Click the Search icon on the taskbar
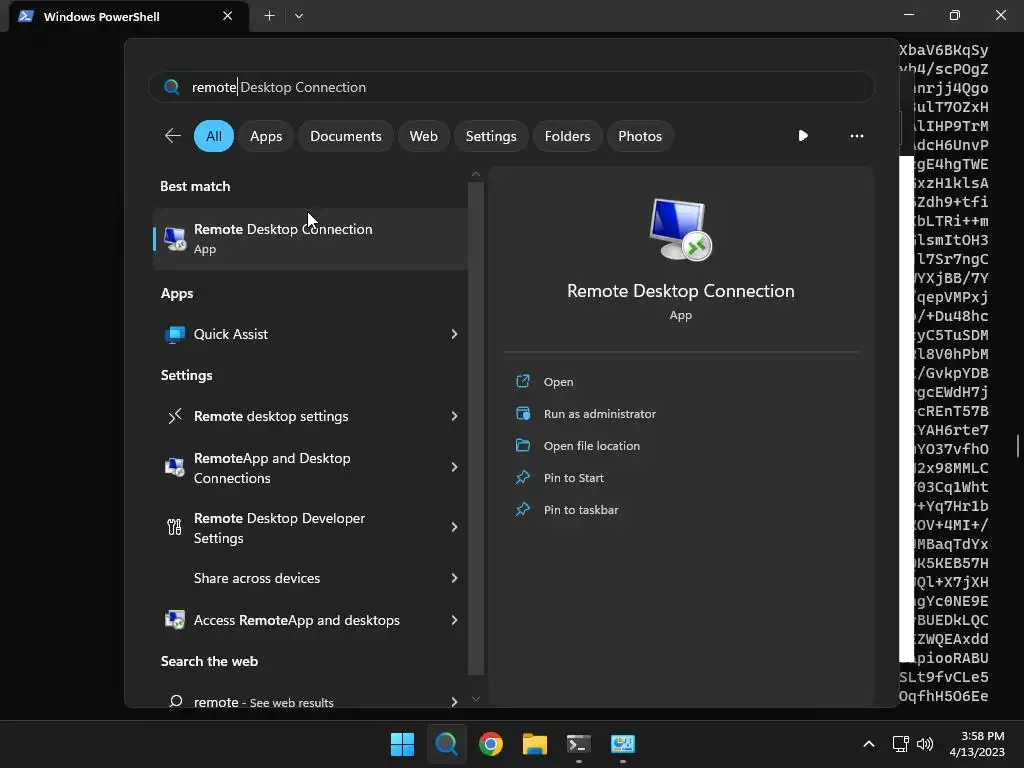This screenshot has width=1024, height=768. coord(447,744)
